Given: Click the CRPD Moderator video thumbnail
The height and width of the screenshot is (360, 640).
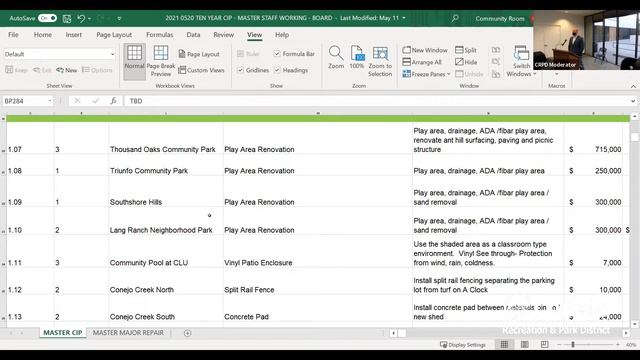Looking at the screenshot, I should click(x=586, y=40).
